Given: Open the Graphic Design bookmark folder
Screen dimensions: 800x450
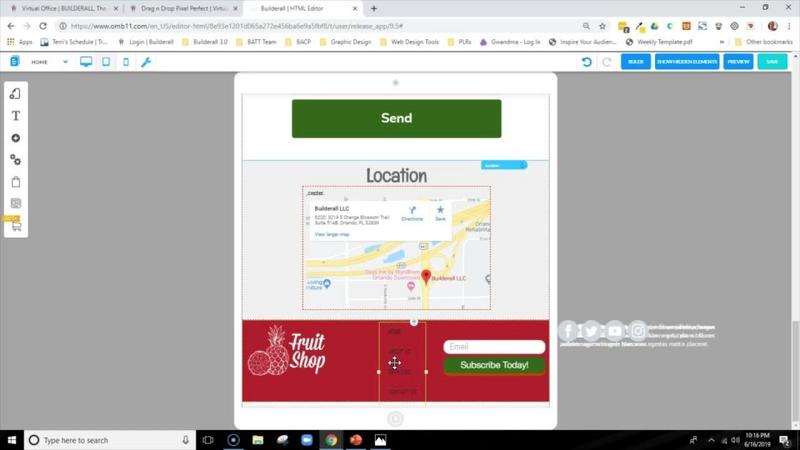Looking at the screenshot, I should point(345,42).
